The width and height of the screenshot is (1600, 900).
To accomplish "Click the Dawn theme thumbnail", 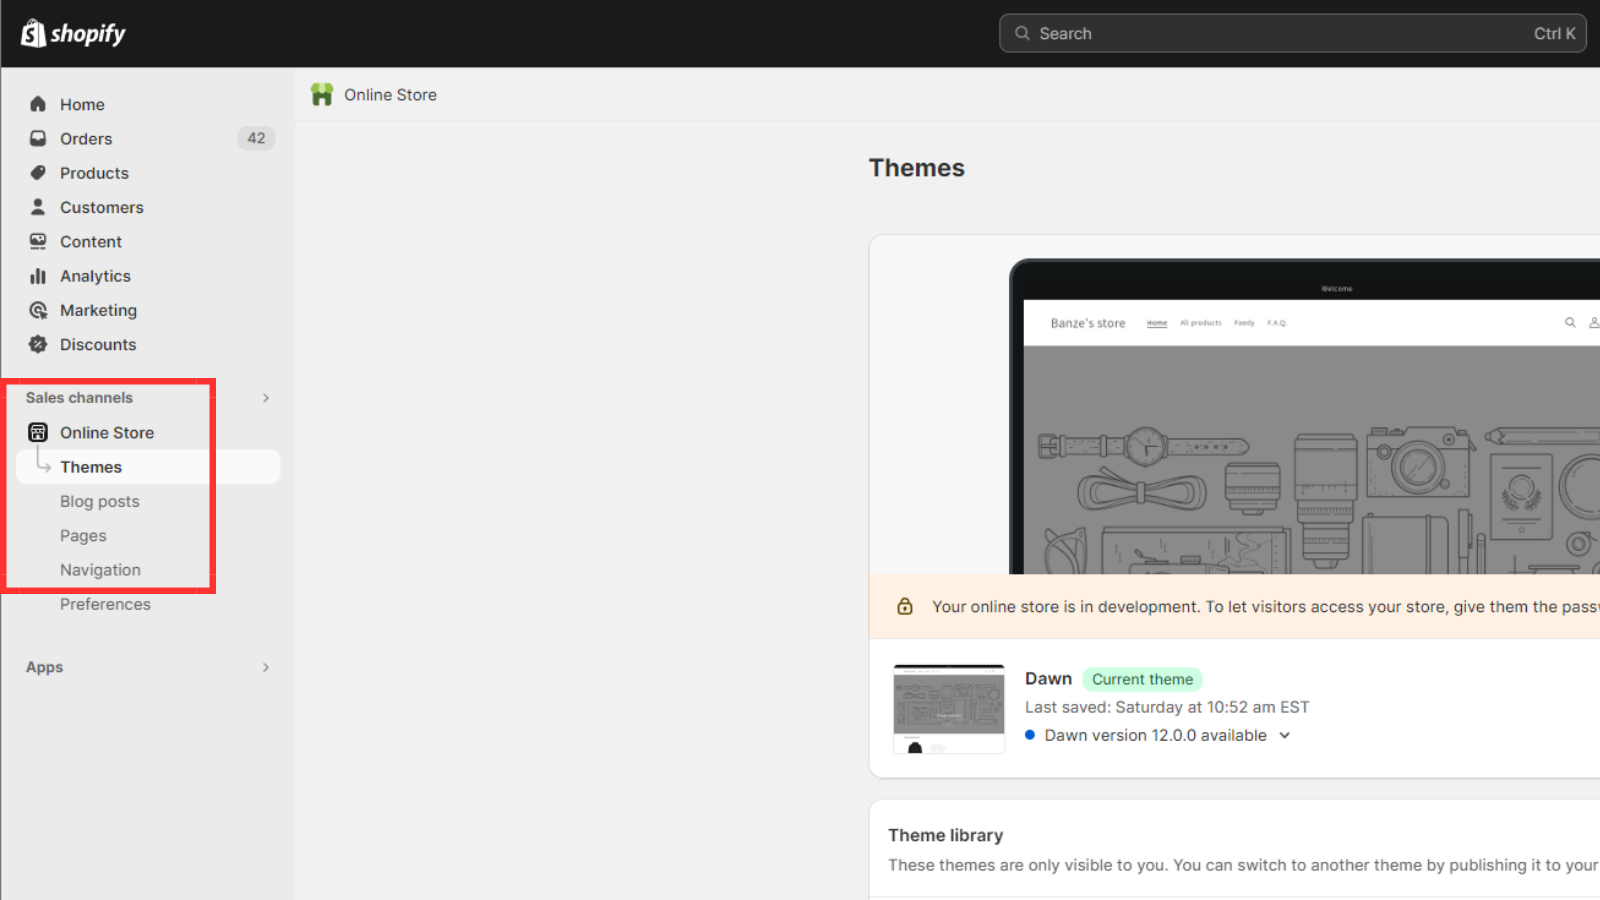I will click(948, 707).
